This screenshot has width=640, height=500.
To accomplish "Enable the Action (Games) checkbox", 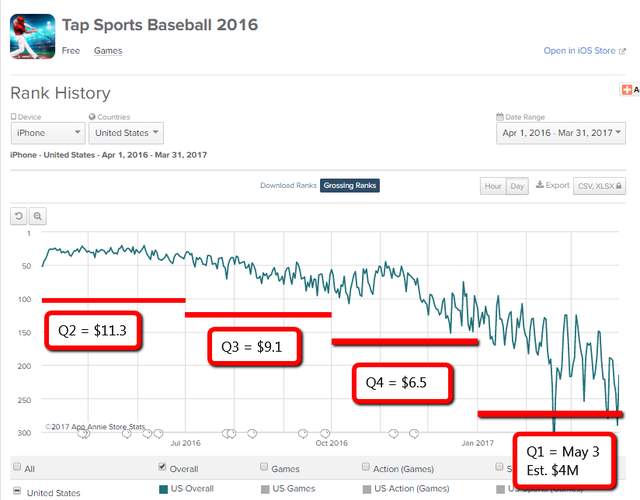I will click(x=366, y=467).
